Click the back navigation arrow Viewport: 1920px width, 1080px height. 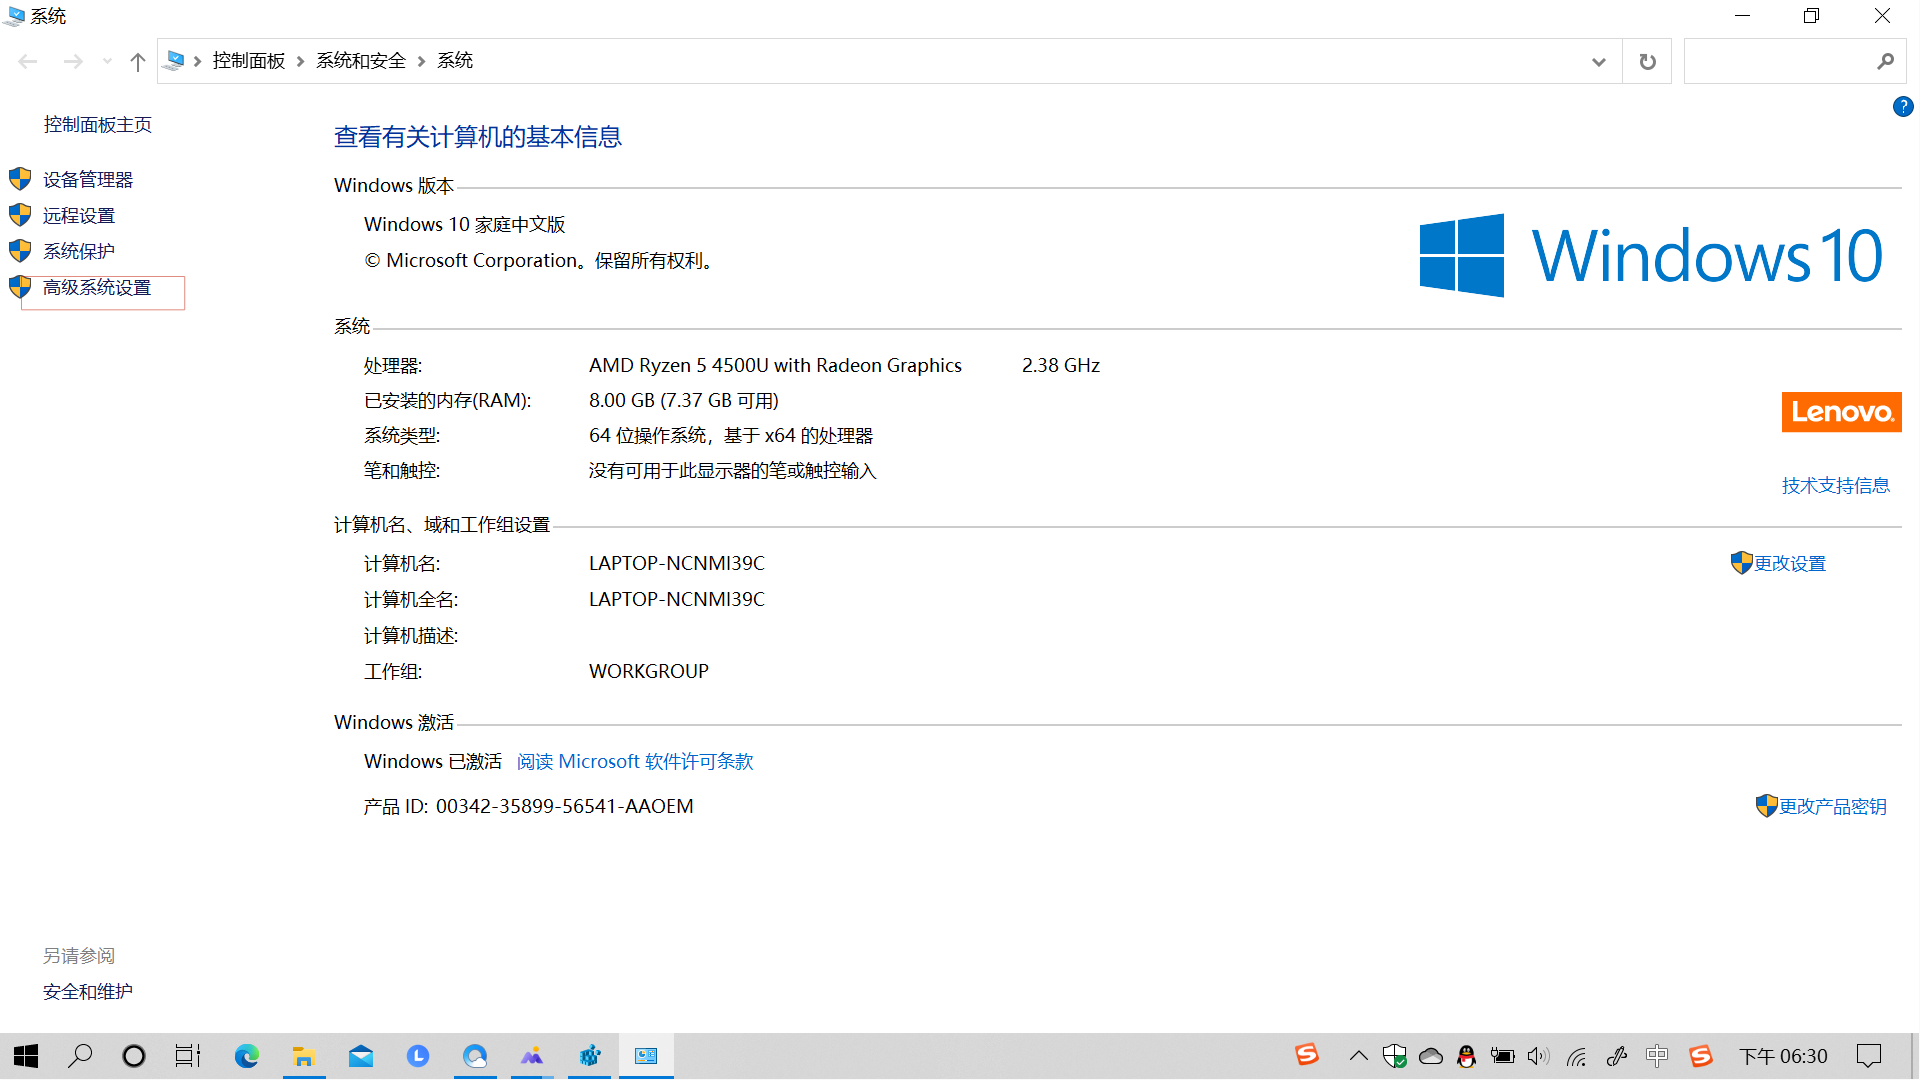28,62
